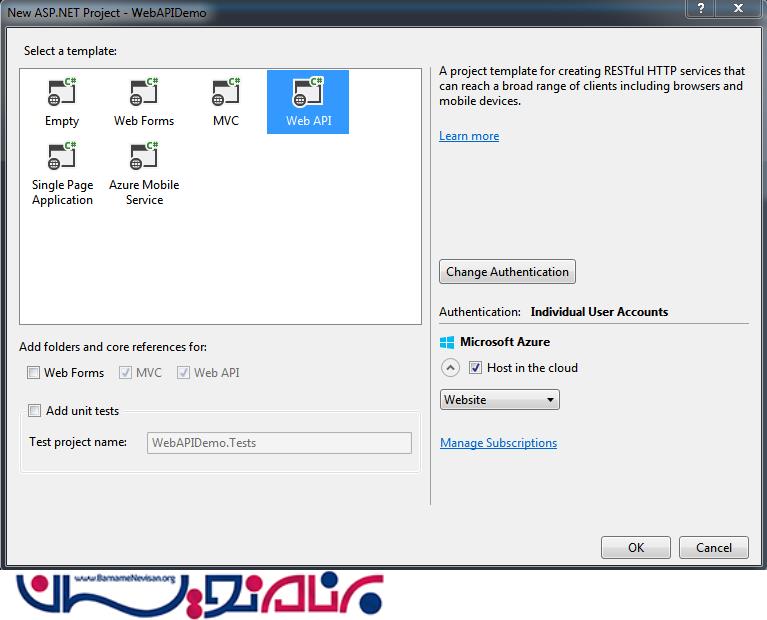The height and width of the screenshot is (620, 767).
Task: Click the Cancel button
Action: click(x=714, y=548)
